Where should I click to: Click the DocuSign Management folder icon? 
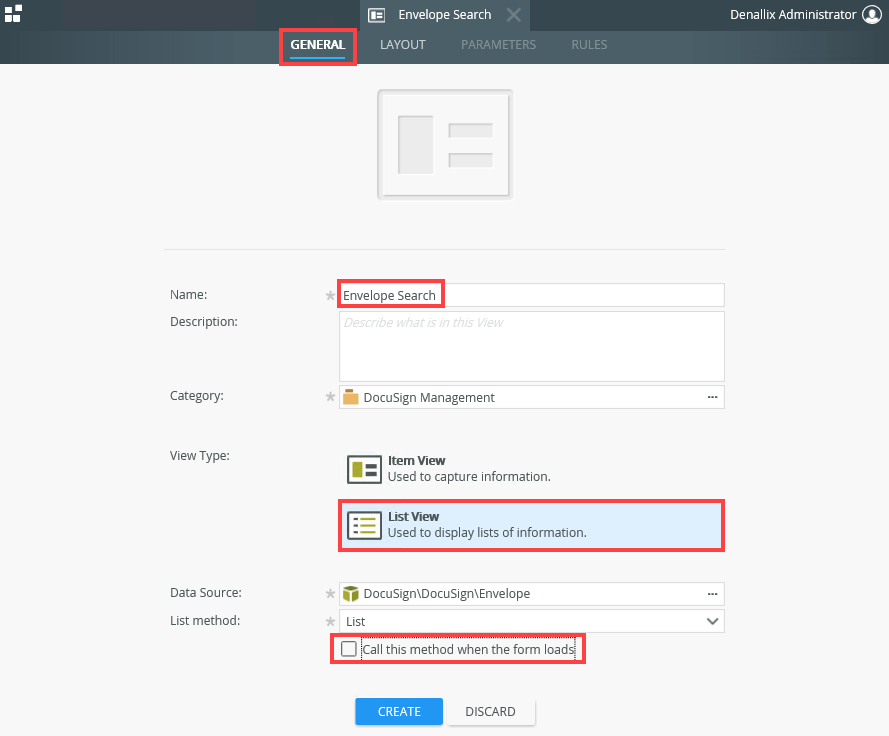click(350, 397)
